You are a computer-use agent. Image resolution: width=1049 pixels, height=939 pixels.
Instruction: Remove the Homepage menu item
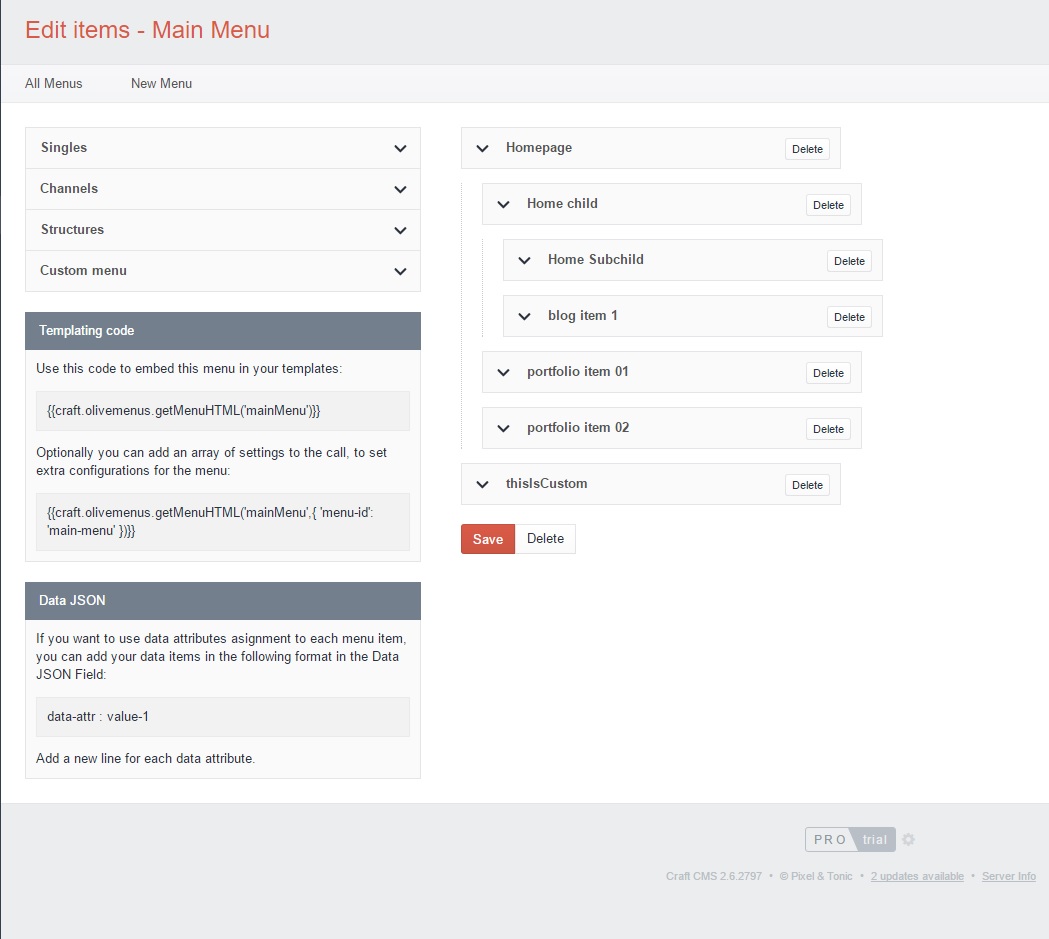tap(807, 149)
